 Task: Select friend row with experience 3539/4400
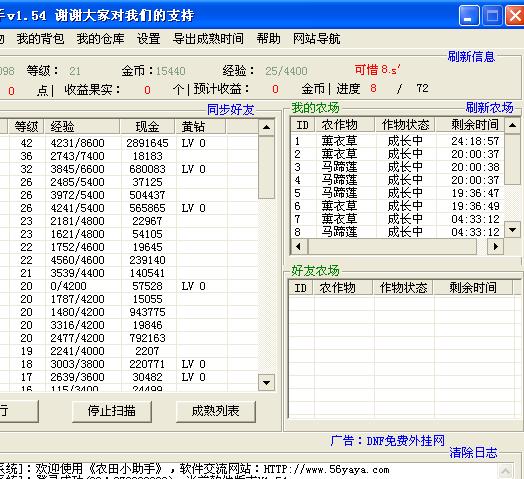pyautogui.click(x=129, y=273)
